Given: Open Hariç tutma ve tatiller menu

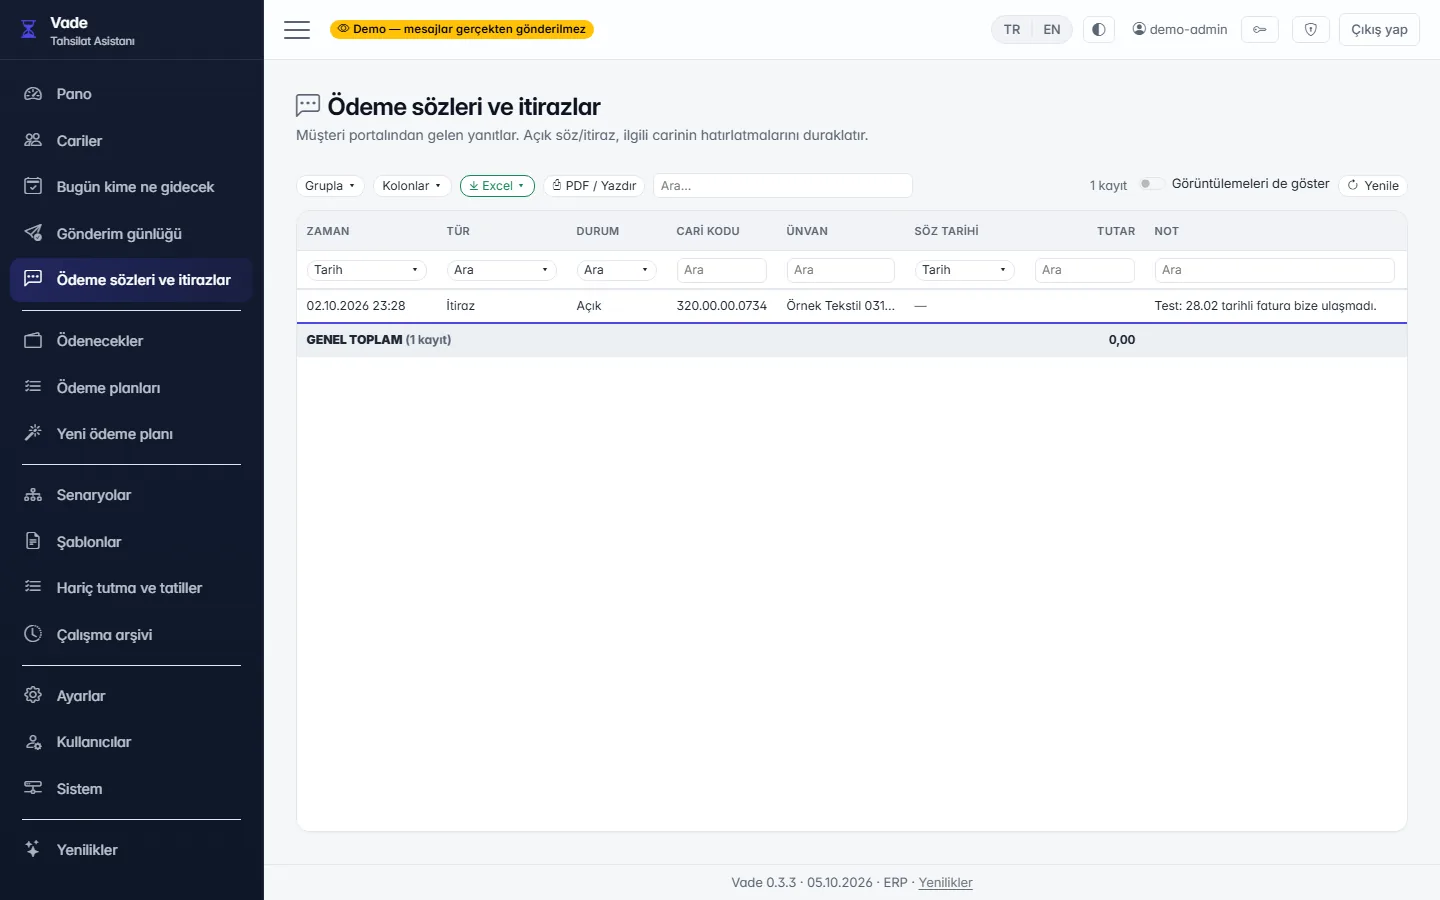Looking at the screenshot, I should click(131, 588).
